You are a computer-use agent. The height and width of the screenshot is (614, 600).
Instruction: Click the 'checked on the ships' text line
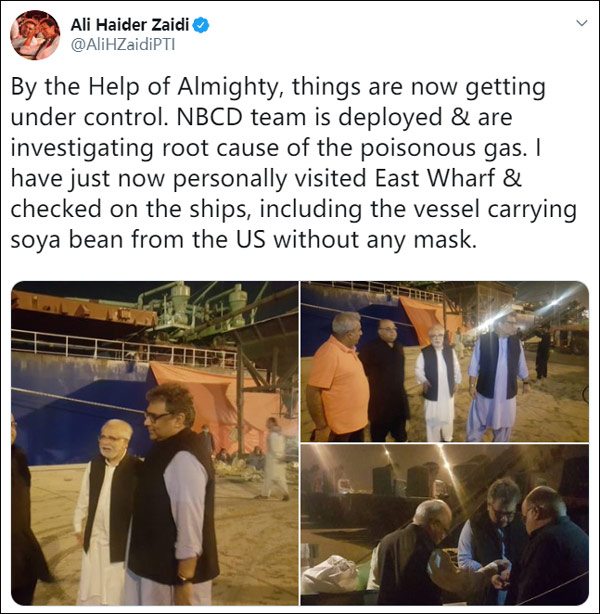[293, 209]
